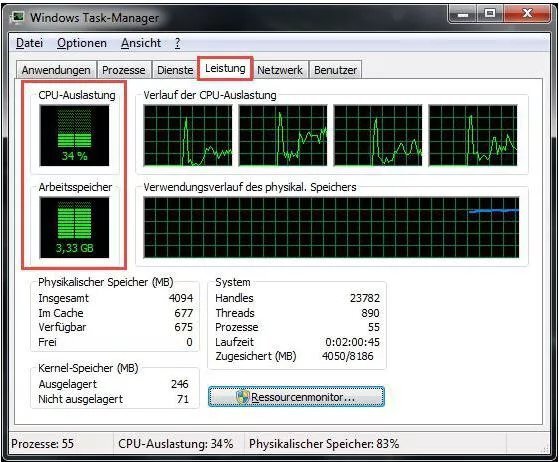The image size is (559, 462).
Task: Click the Ausgelagert value 246
Action: [x=180, y=384]
